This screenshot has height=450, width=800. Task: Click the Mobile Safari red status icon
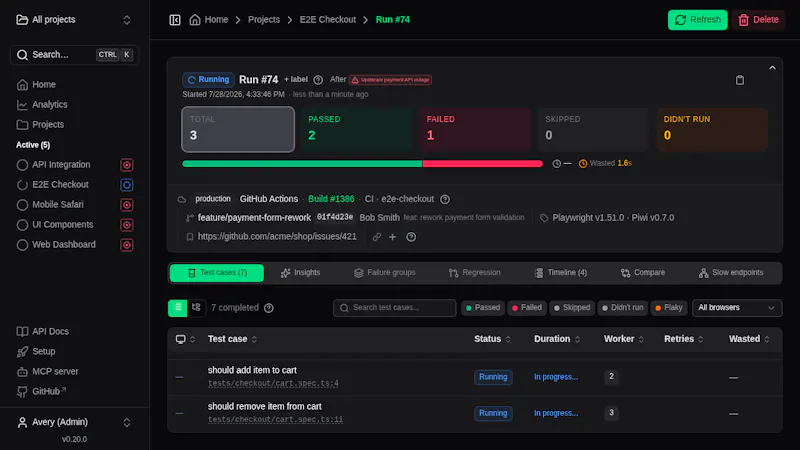pyautogui.click(x=127, y=205)
